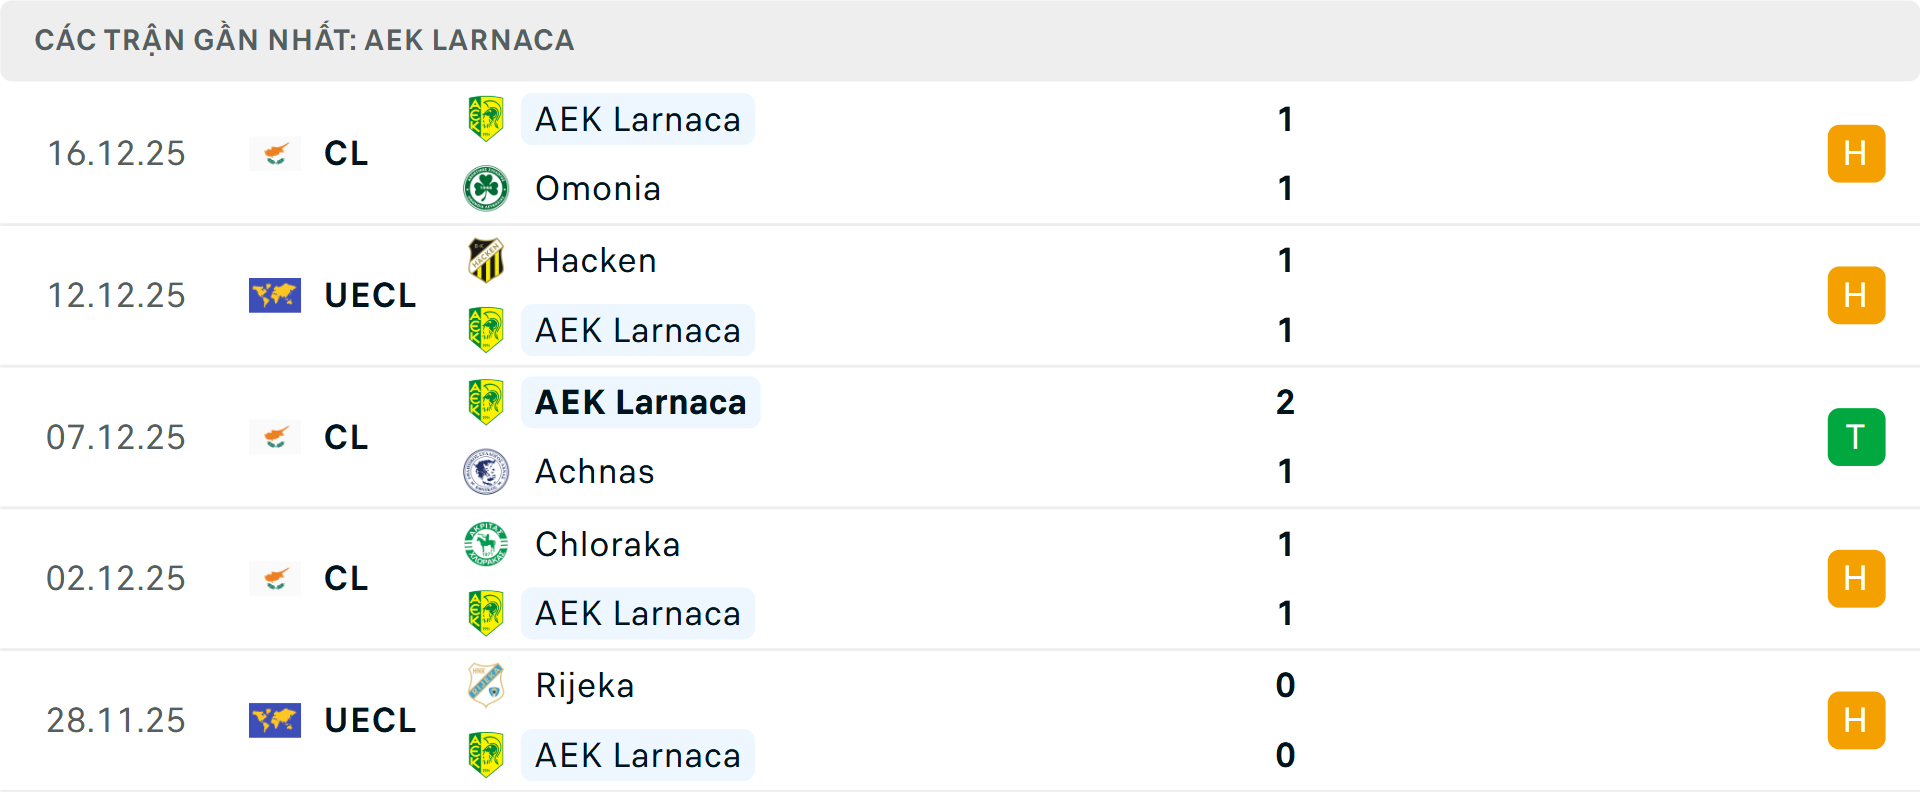
Task: Click the Cyprus flag next to CL on 16.12.25
Action: click(x=275, y=153)
